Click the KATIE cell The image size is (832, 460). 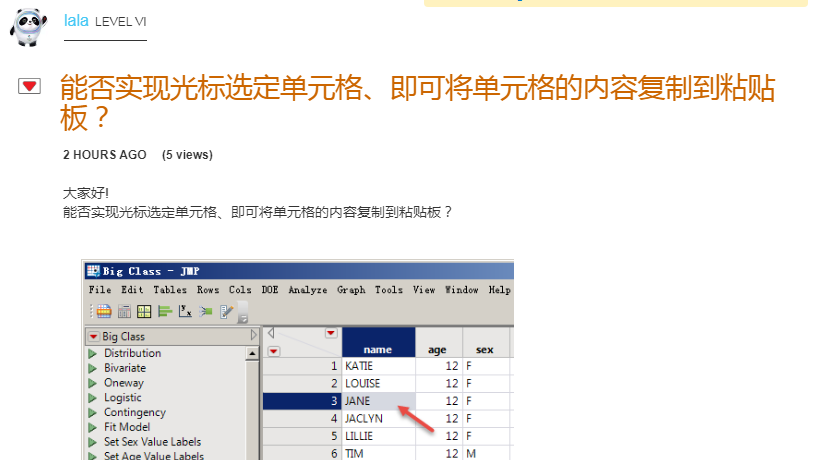point(379,366)
